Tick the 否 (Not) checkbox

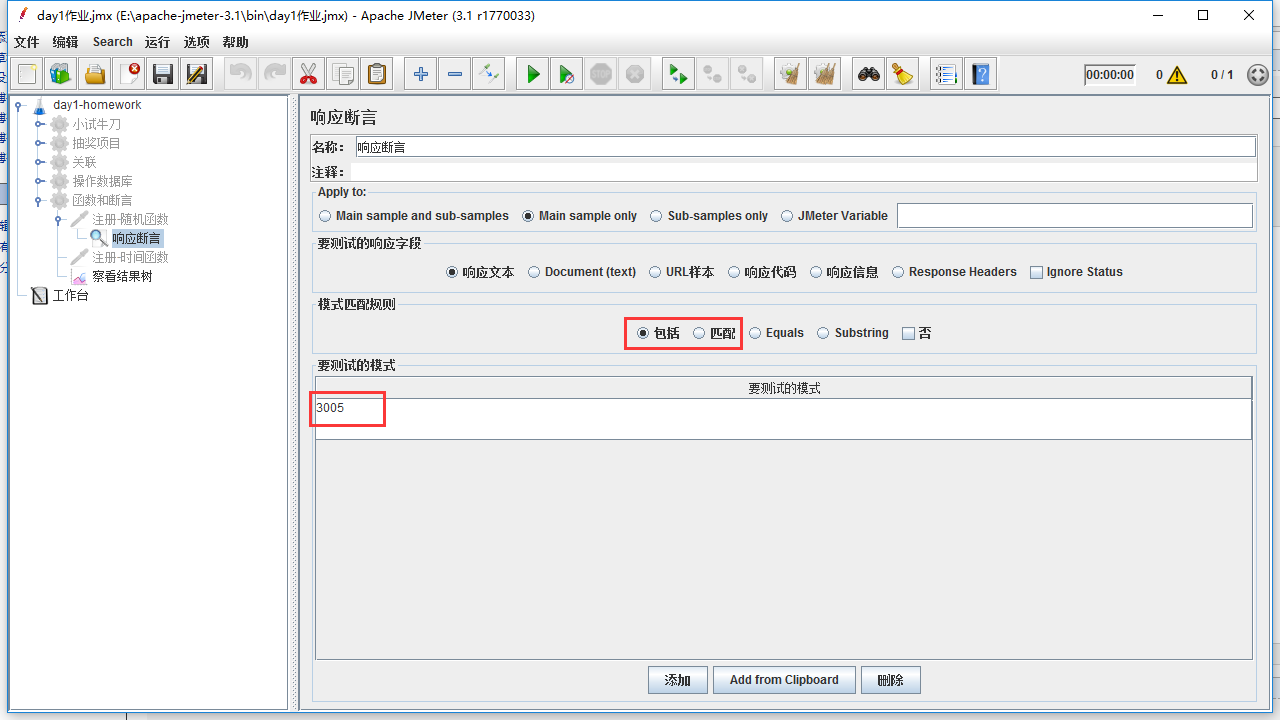coord(908,333)
